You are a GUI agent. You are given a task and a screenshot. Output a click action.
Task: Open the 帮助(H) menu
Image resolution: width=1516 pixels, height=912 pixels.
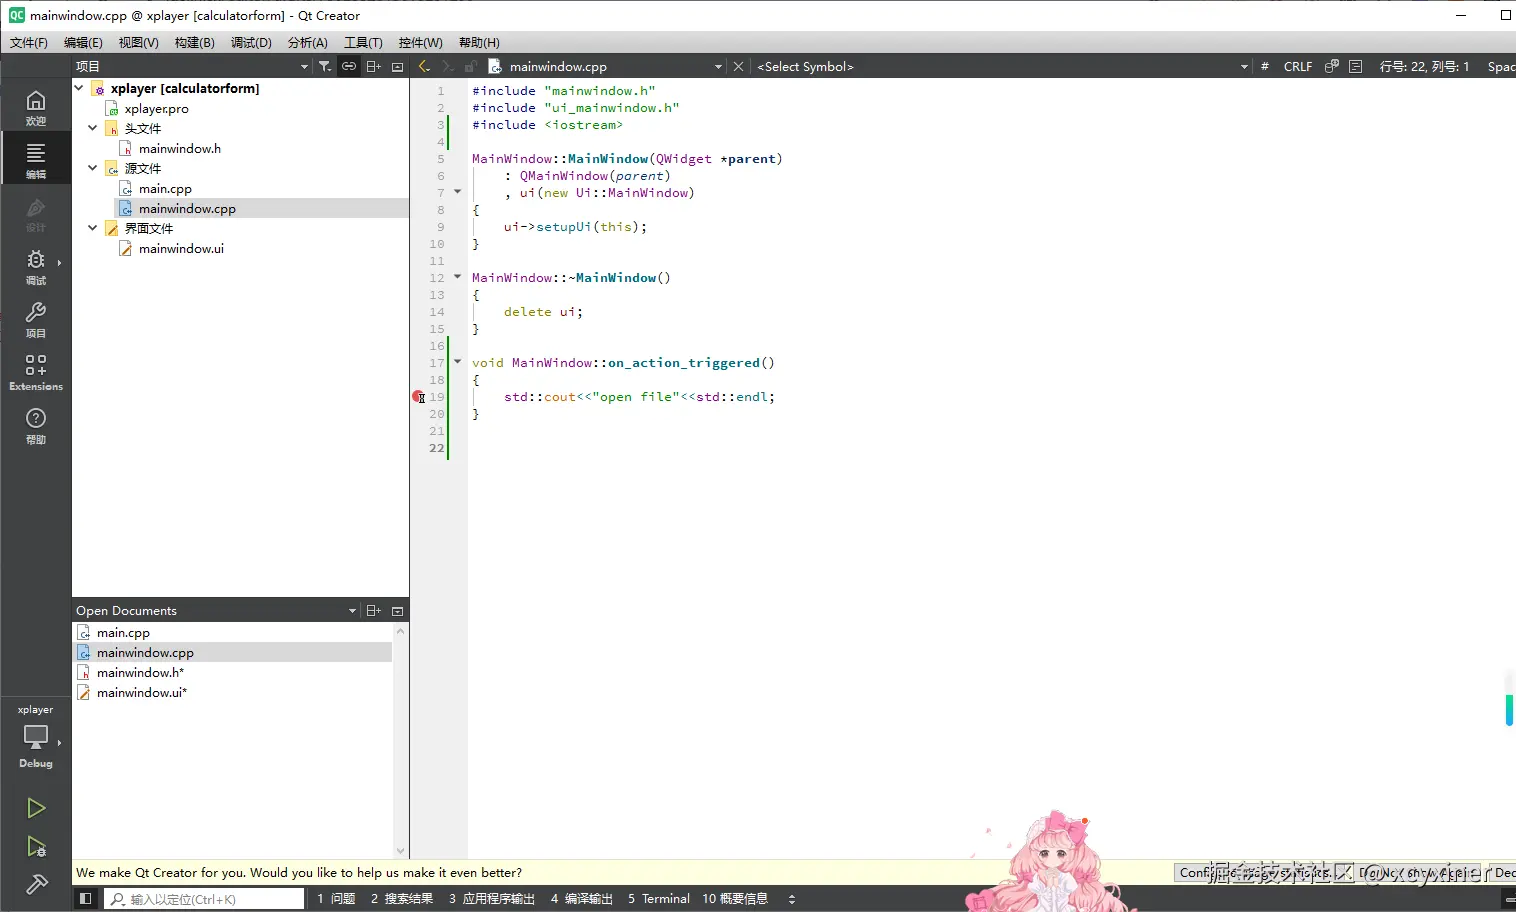click(x=479, y=42)
